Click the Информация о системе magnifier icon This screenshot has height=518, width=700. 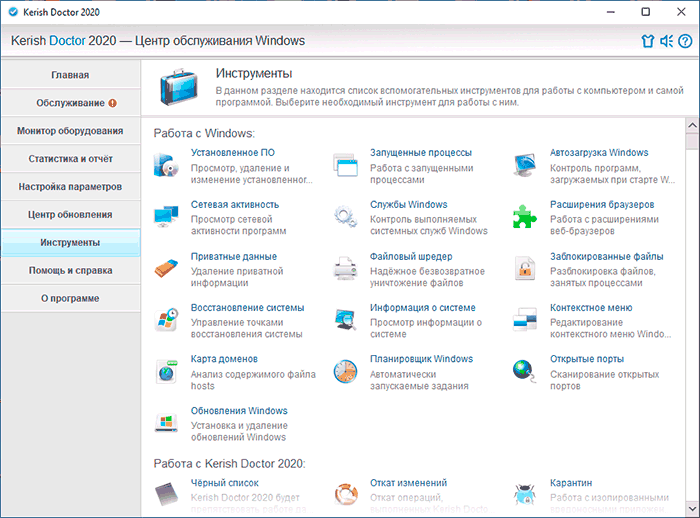(x=346, y=320)
